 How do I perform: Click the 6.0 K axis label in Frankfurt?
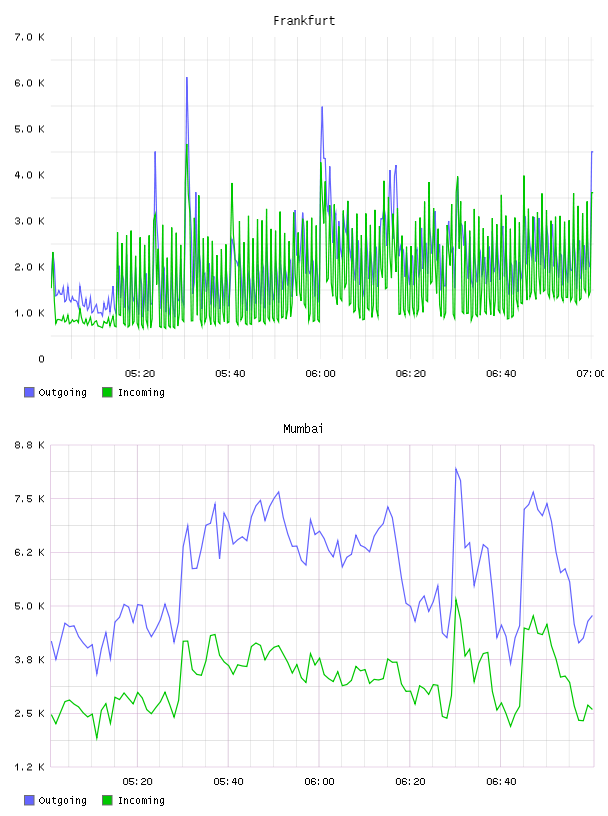30,83
